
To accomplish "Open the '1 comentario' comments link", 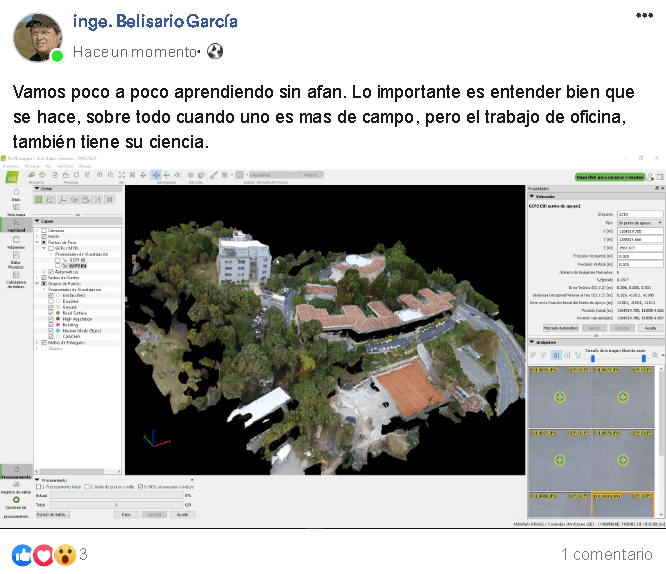I will click(607, 554).
